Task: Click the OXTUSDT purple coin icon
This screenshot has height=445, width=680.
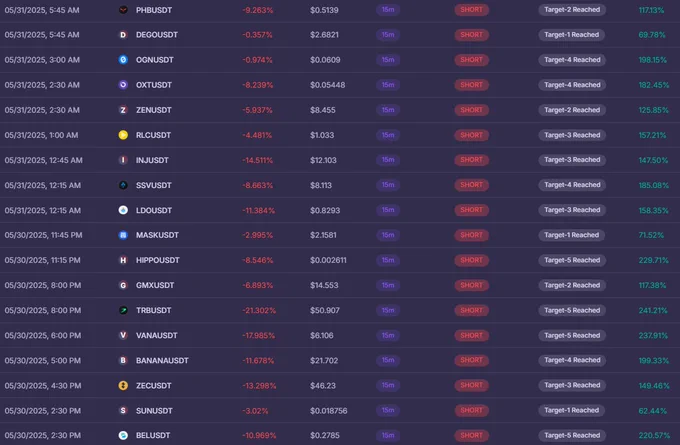Action: click(x=123, y=85)
